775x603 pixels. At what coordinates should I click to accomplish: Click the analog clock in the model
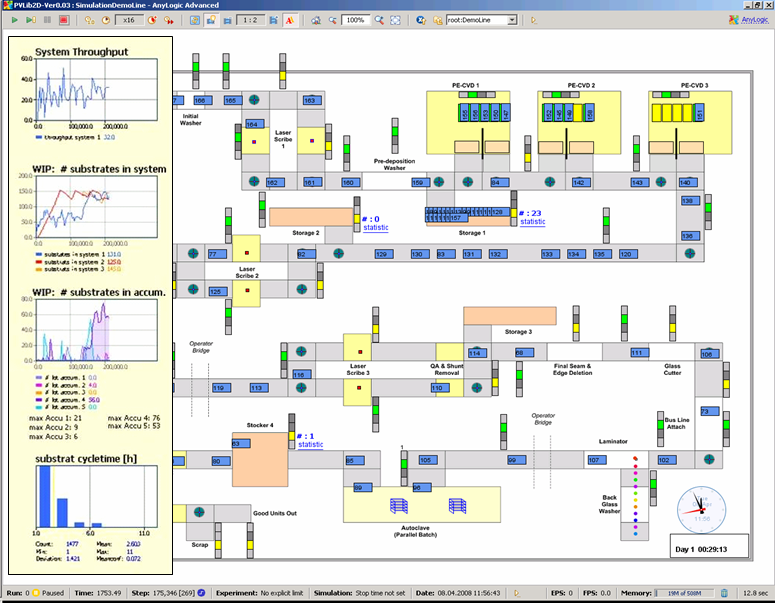700,509
